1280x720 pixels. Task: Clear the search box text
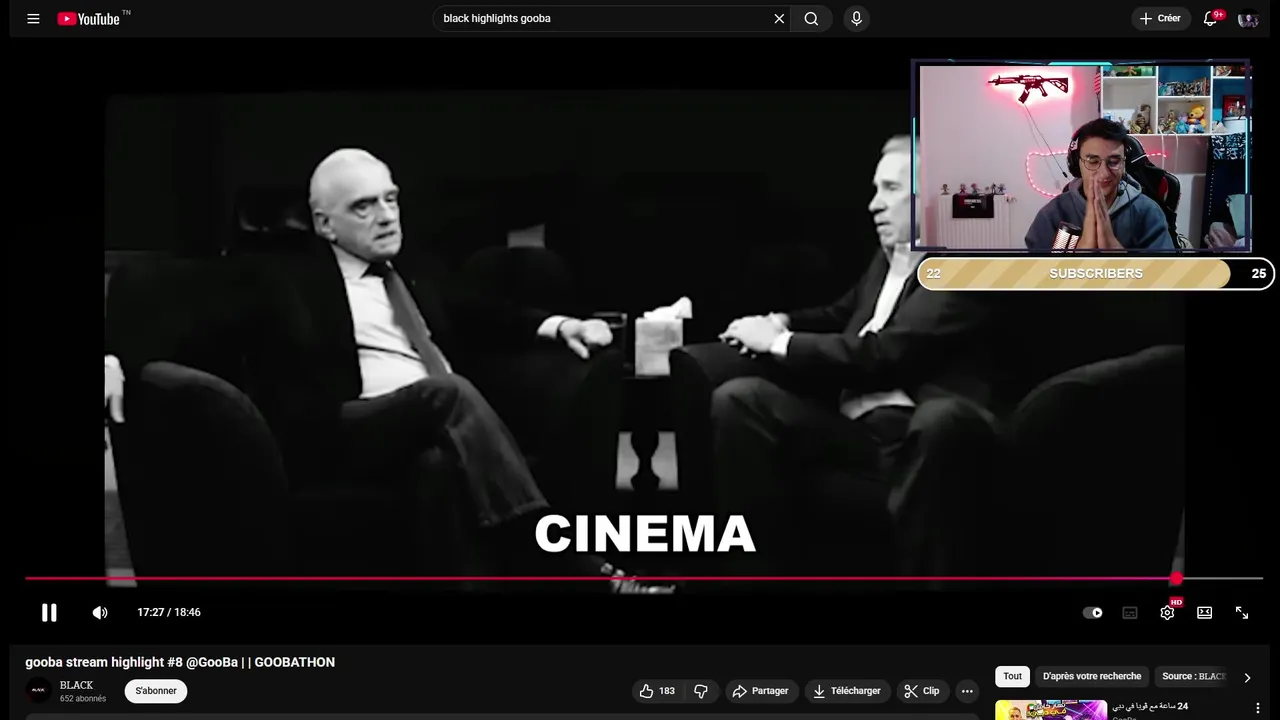(779, 18)
